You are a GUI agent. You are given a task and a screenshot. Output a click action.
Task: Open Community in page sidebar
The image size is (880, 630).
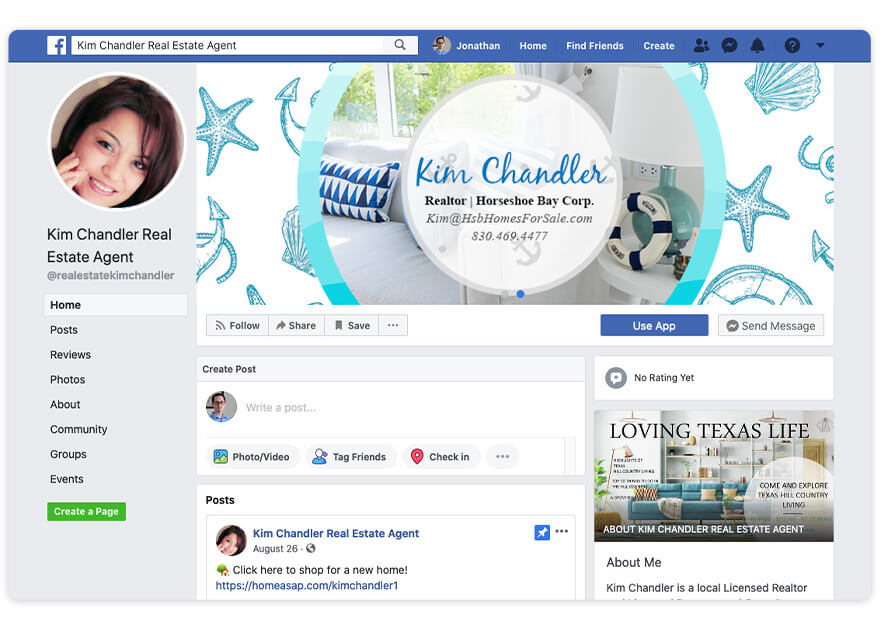click(79, 429)
